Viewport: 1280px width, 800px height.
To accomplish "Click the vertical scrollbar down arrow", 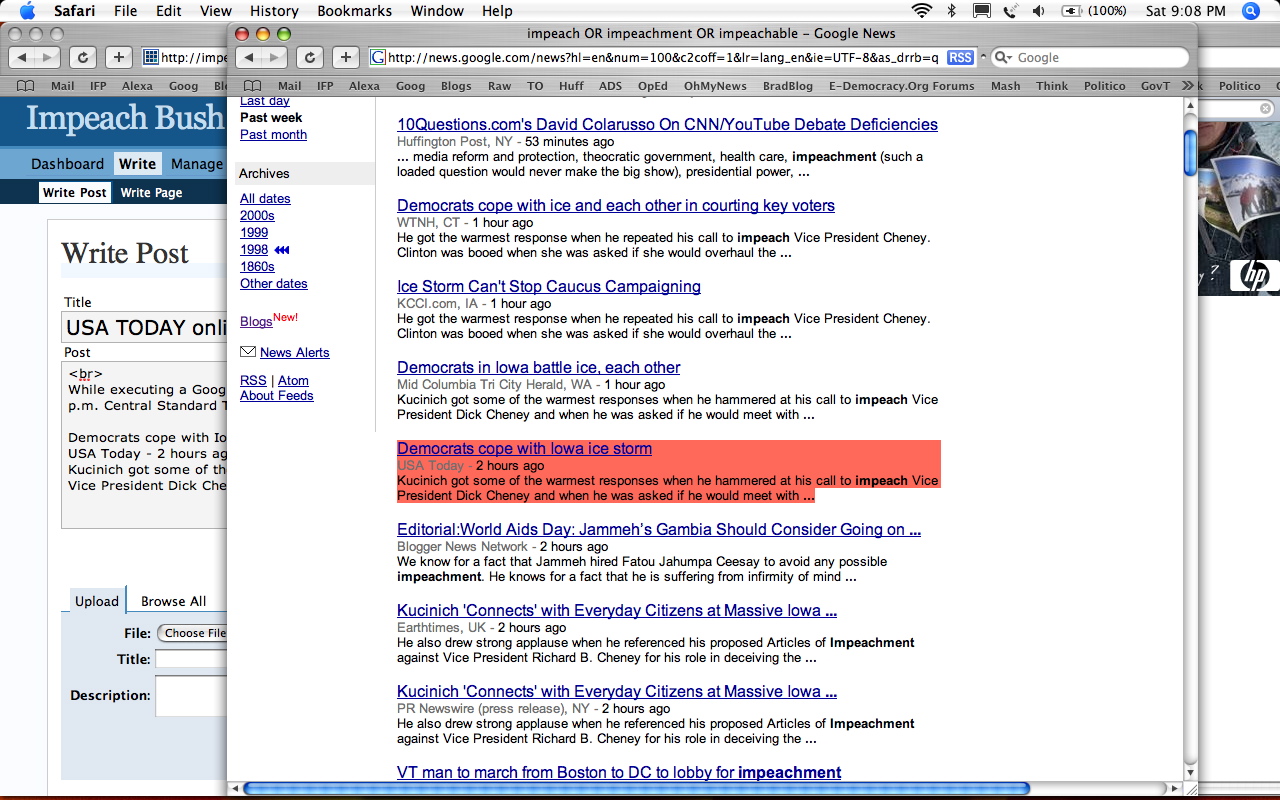I will point(1189,772).
